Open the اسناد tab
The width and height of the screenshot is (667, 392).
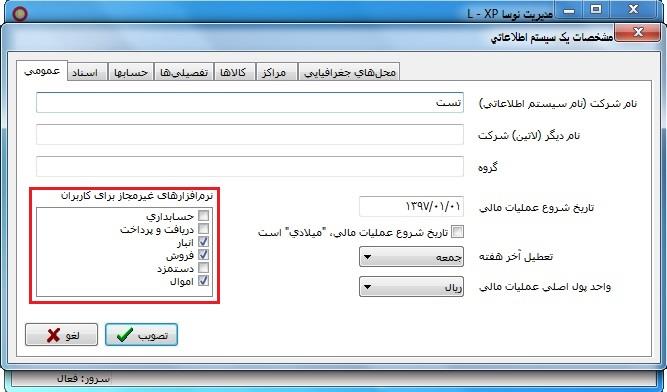(x=88, y=72)
